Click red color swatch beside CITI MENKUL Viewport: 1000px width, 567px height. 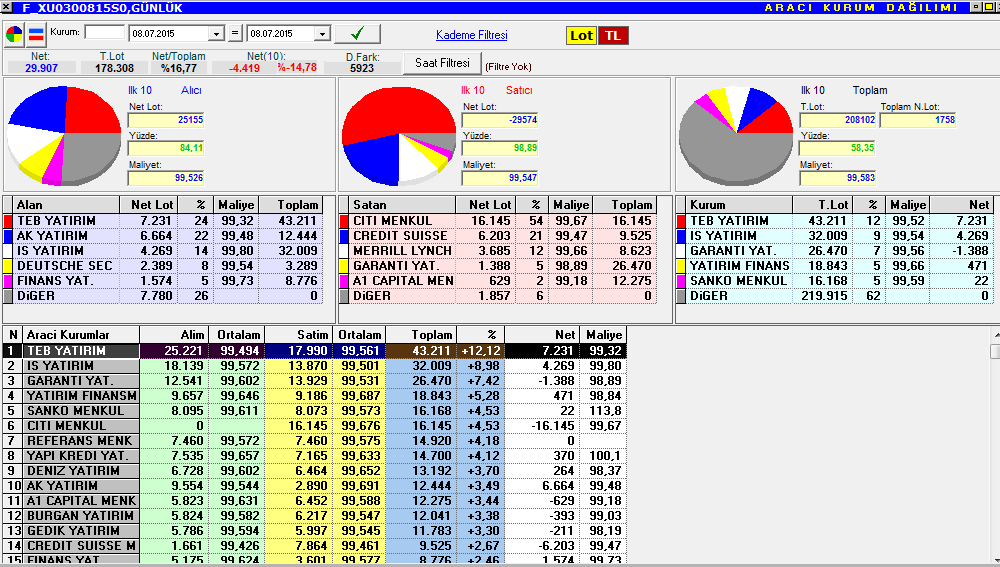(x=344, y=221)
